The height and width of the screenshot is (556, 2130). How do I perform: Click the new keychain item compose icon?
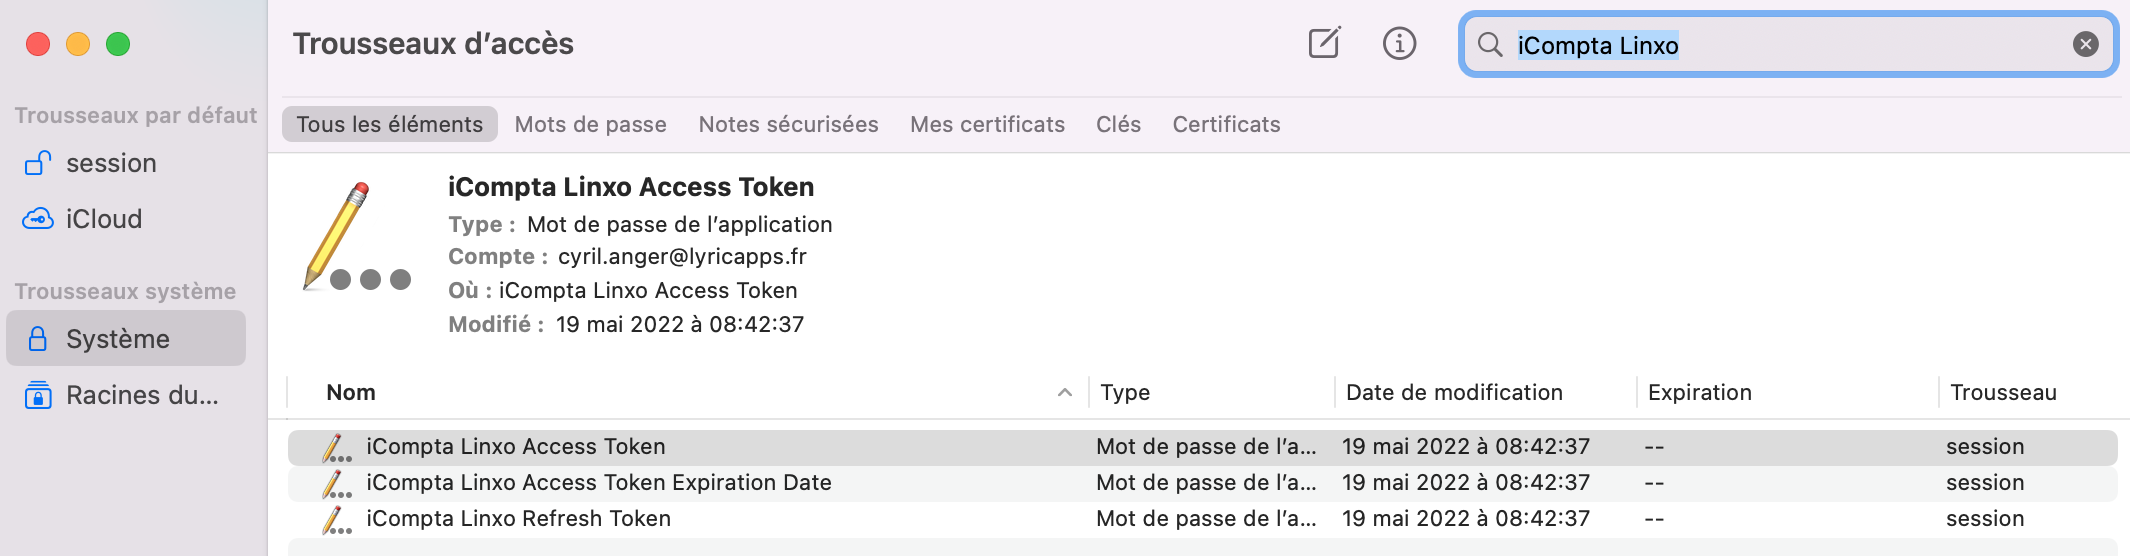click(1324, 43)
